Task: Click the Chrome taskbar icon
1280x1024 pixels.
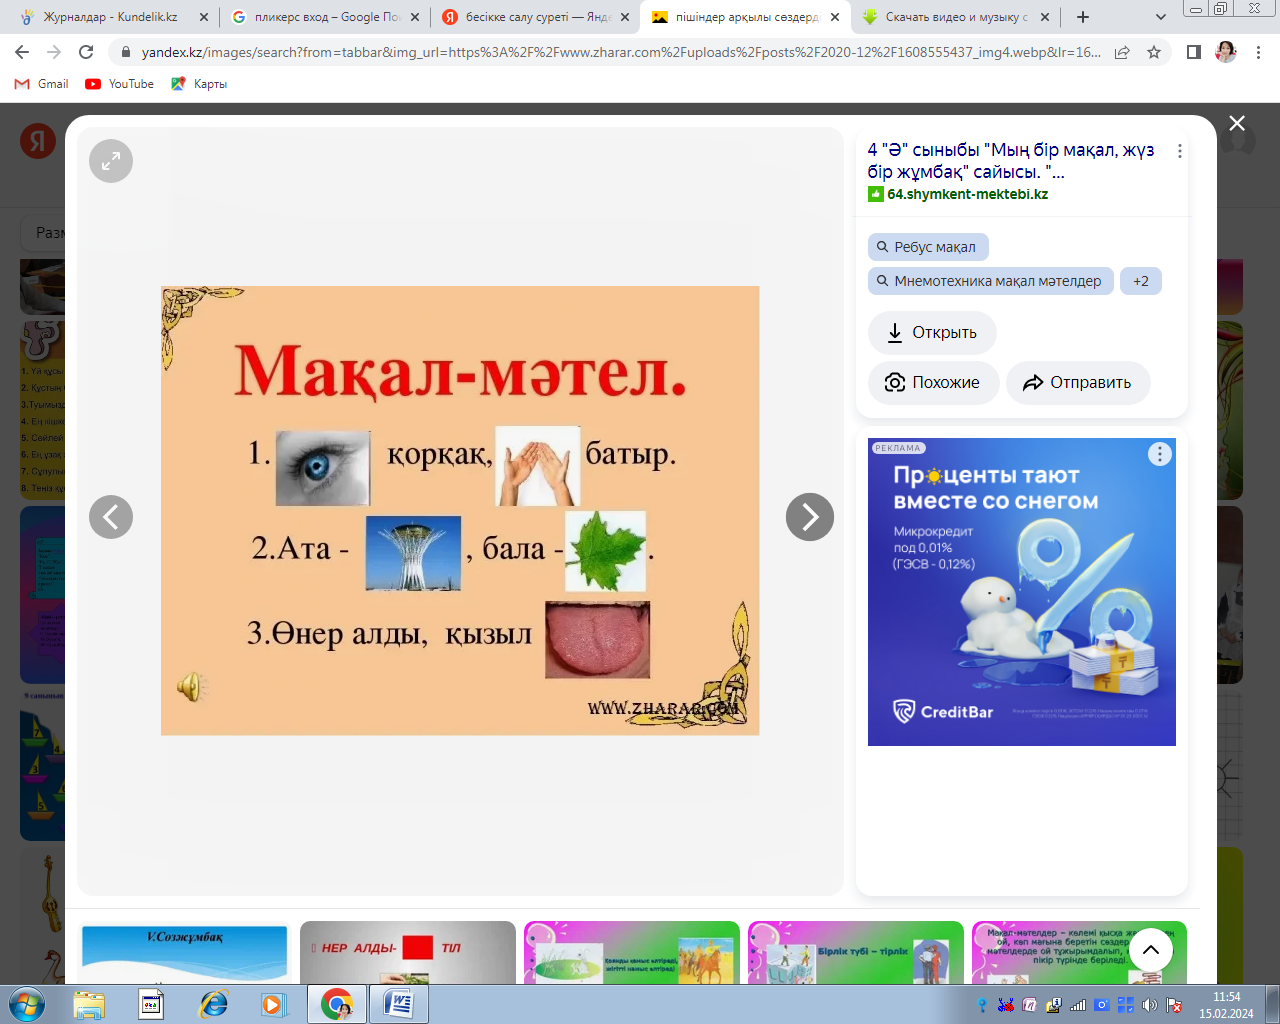Action: pos(337,1004)
